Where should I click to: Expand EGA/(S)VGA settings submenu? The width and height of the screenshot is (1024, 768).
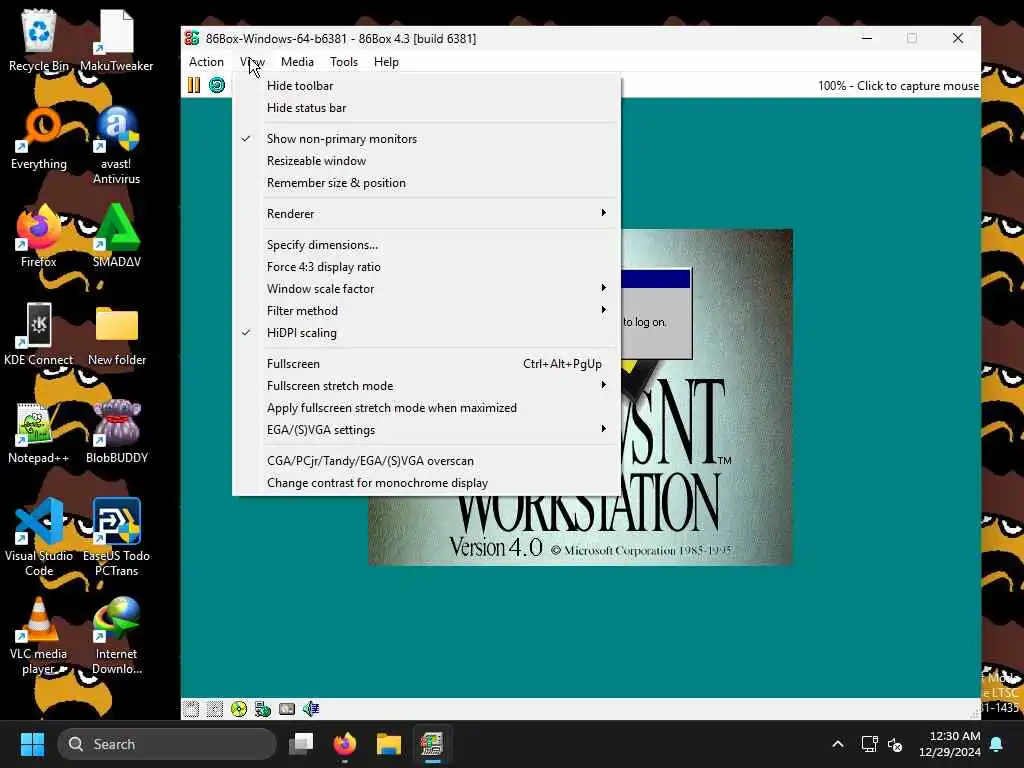click(426, 430)
